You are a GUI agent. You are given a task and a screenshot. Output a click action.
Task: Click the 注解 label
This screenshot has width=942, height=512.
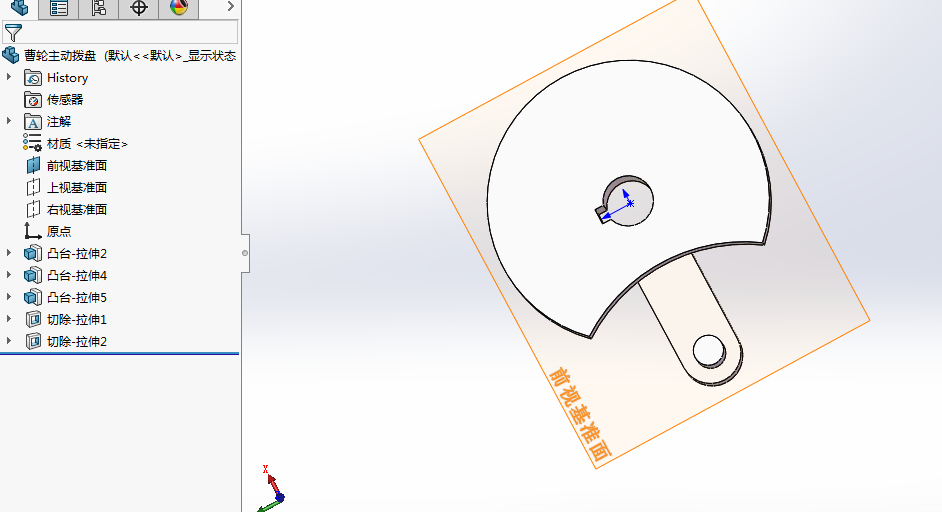pos(59,122)
